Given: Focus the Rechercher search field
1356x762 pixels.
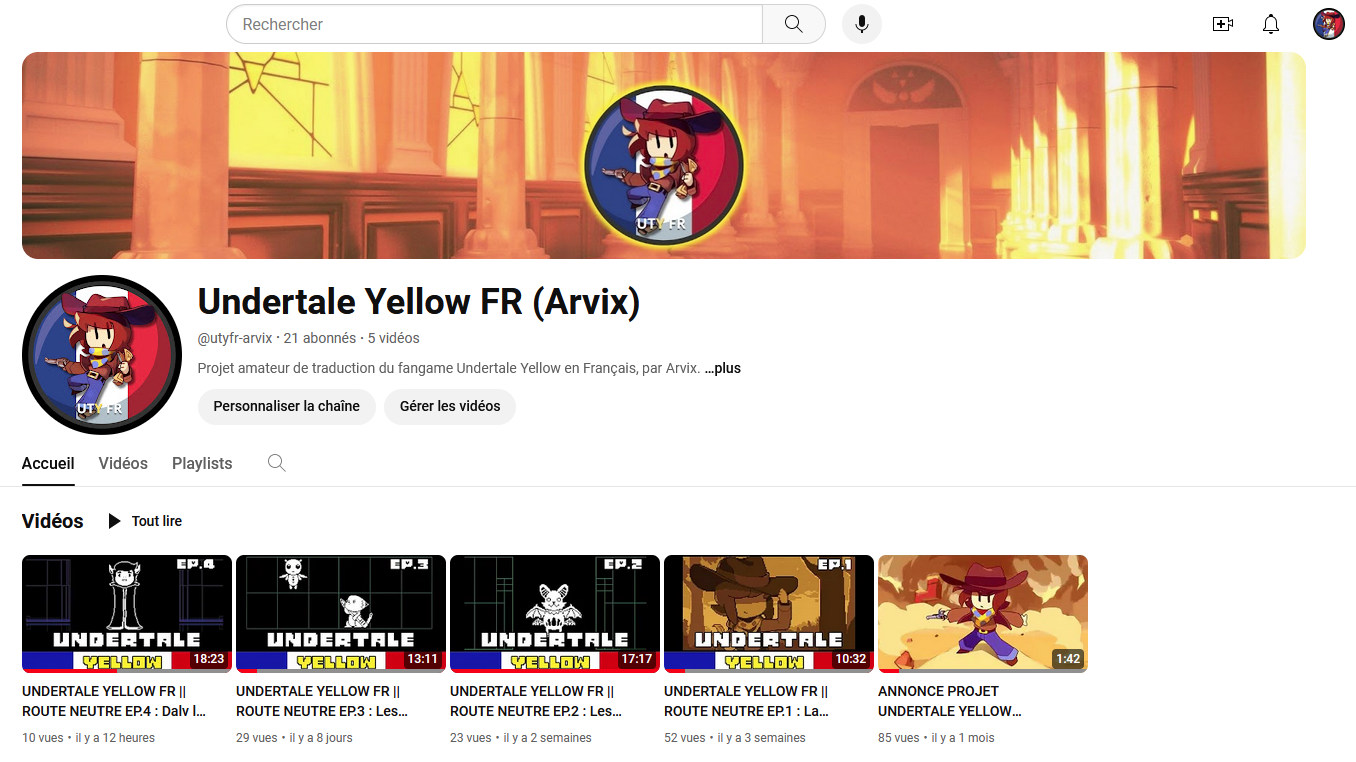Looking at the screenshot, I should pyautogui.click(x=495, y=24).
